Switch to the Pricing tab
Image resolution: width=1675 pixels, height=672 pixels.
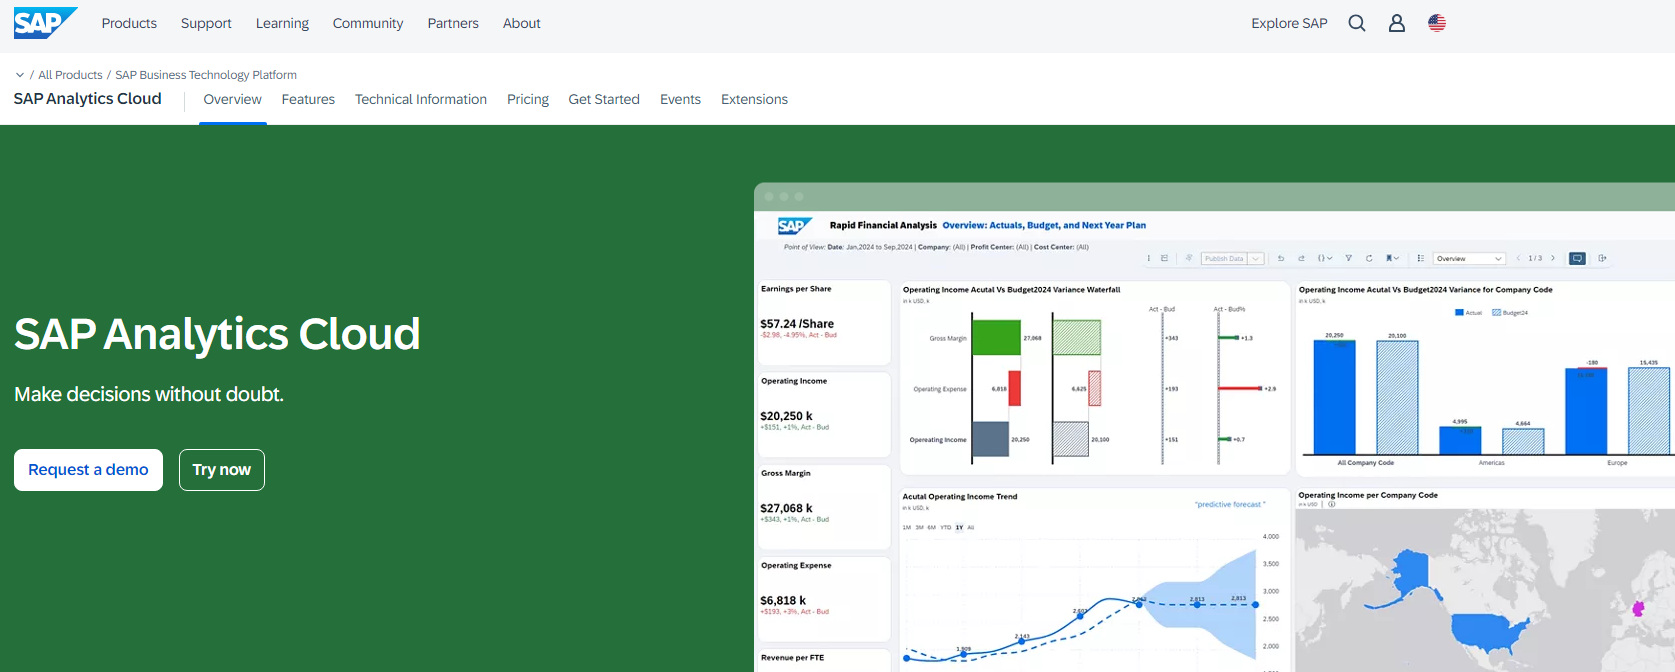tap(528, 99)
